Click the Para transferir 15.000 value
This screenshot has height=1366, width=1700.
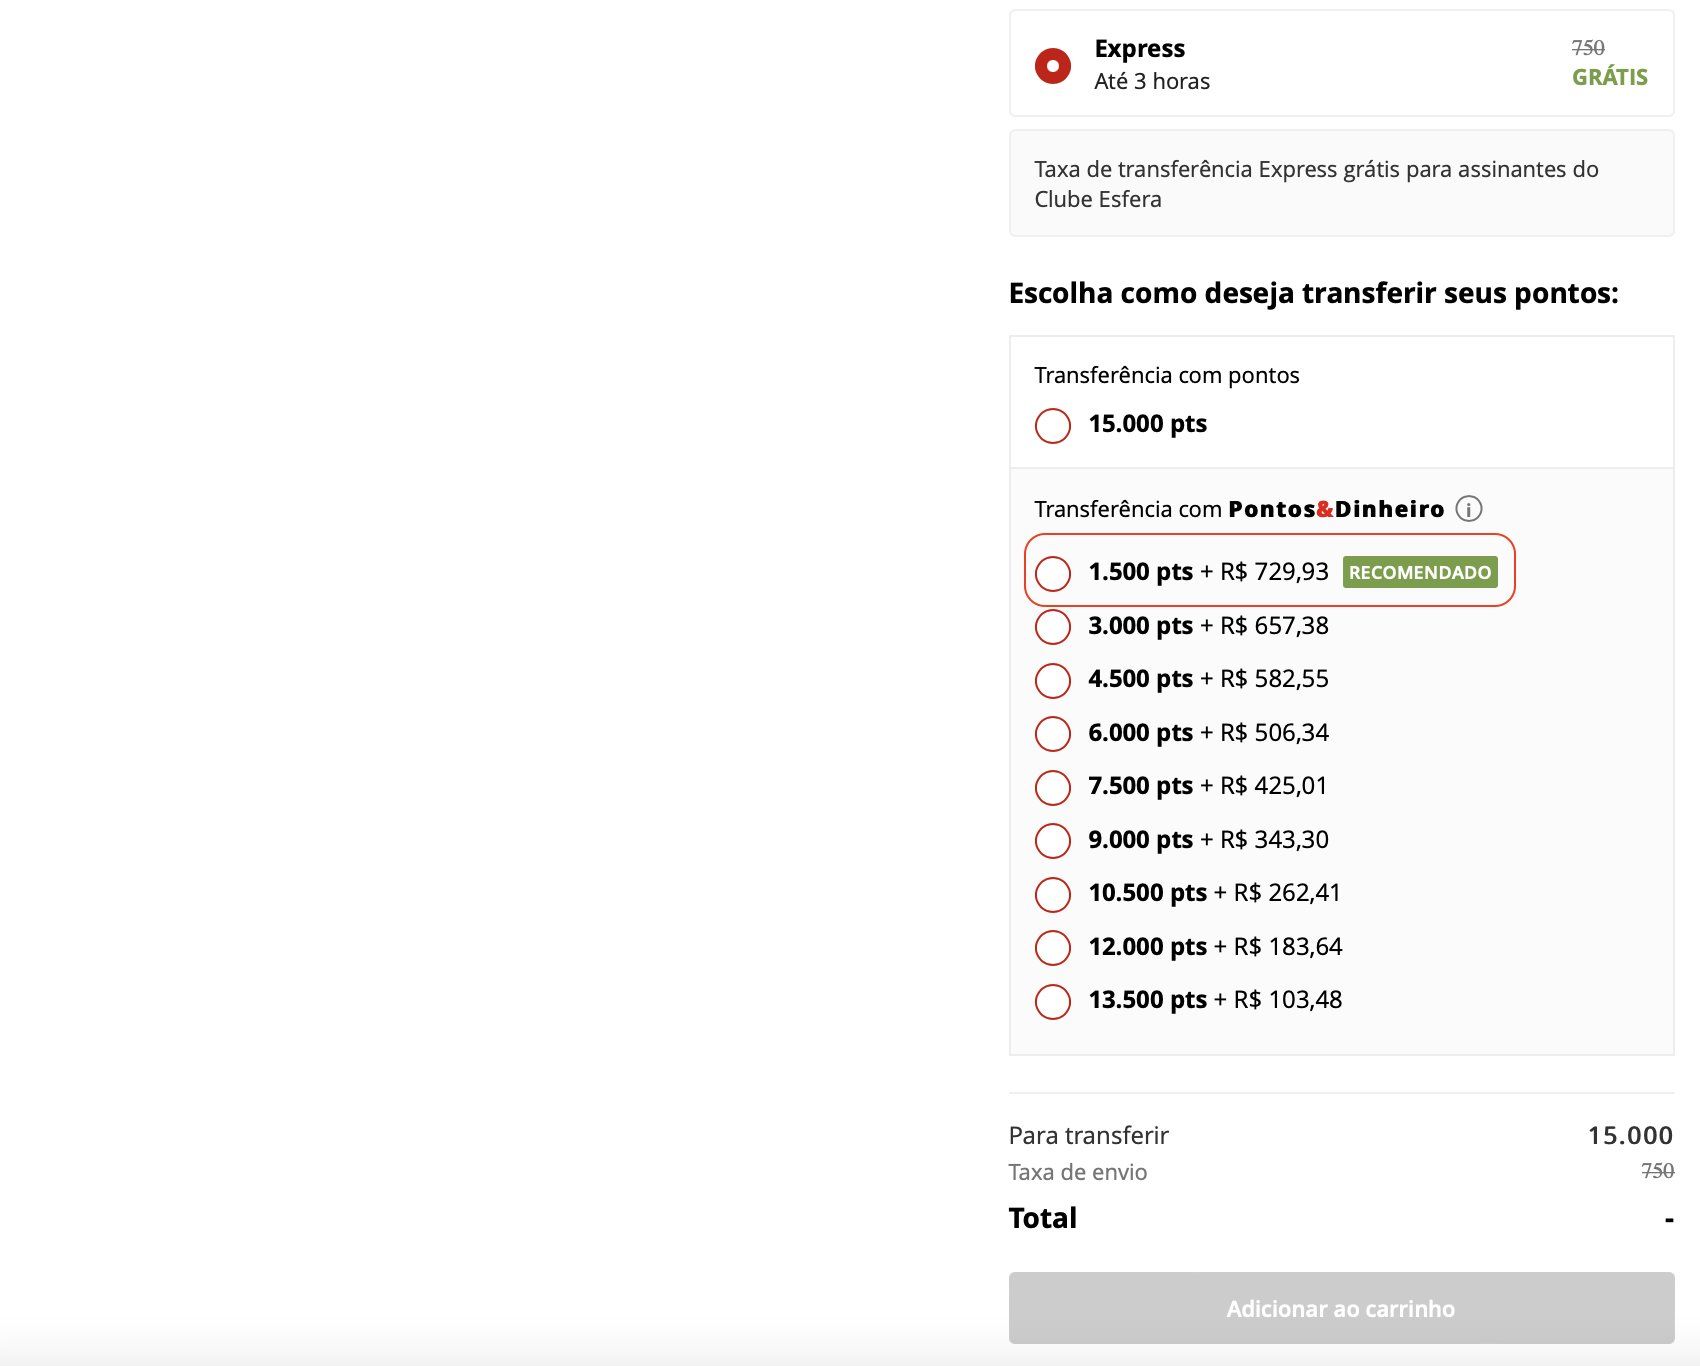[1630, 1135]
